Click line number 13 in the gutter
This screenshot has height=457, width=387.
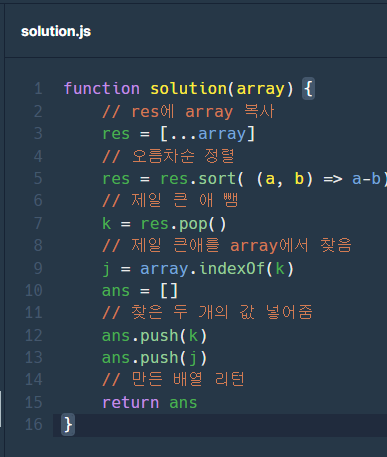point(34,358)
